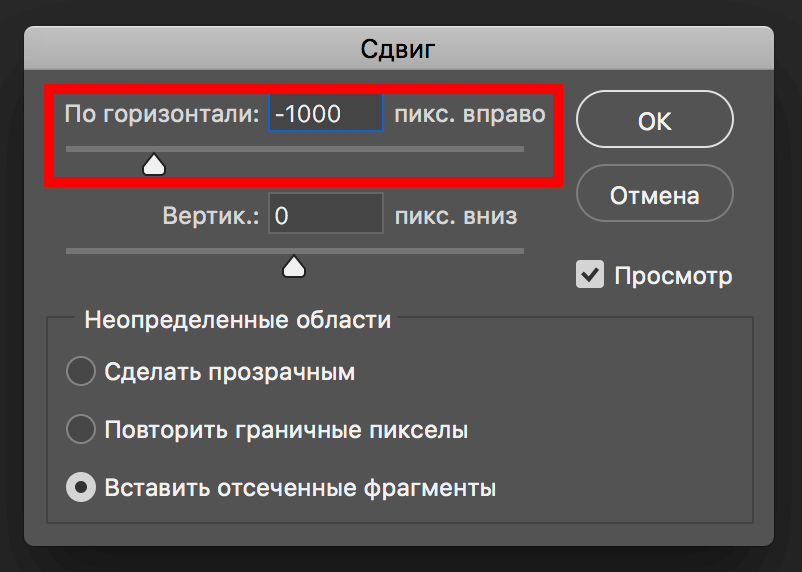Click the Сдвиг dialog title bar

click(398, 49)
